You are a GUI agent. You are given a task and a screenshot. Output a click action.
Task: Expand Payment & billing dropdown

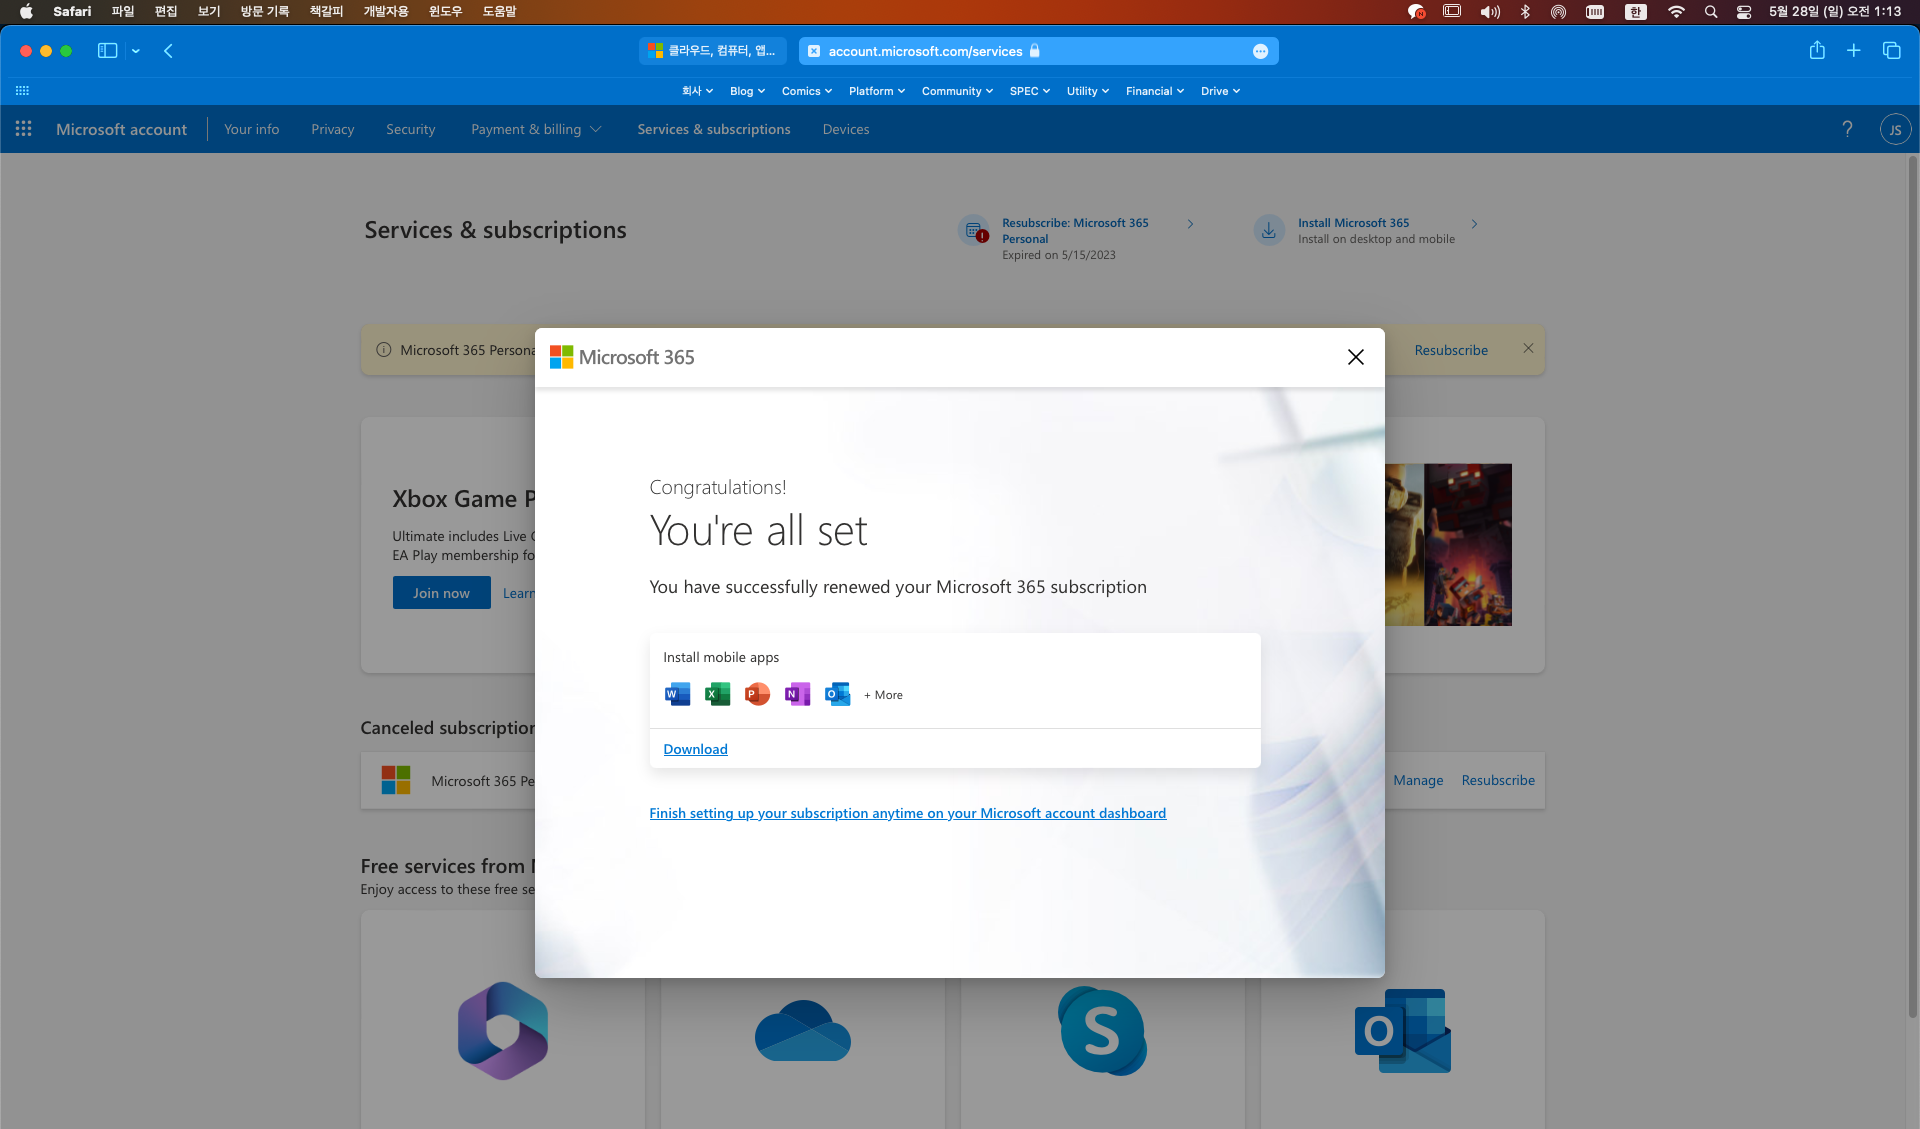pyautogui.click(x=536, y=129)
